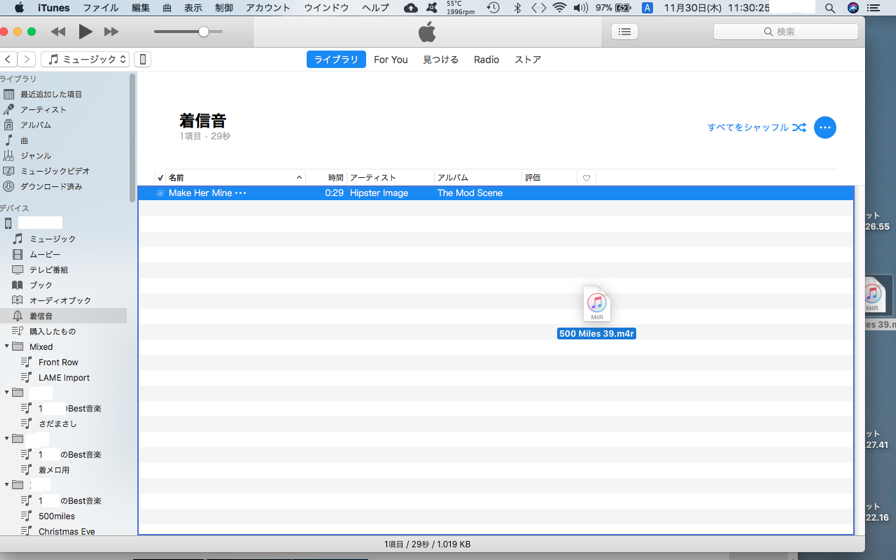Open the ミュージック media type dropdown
Screen dimensions: 896x560
[x=86, y=59]
